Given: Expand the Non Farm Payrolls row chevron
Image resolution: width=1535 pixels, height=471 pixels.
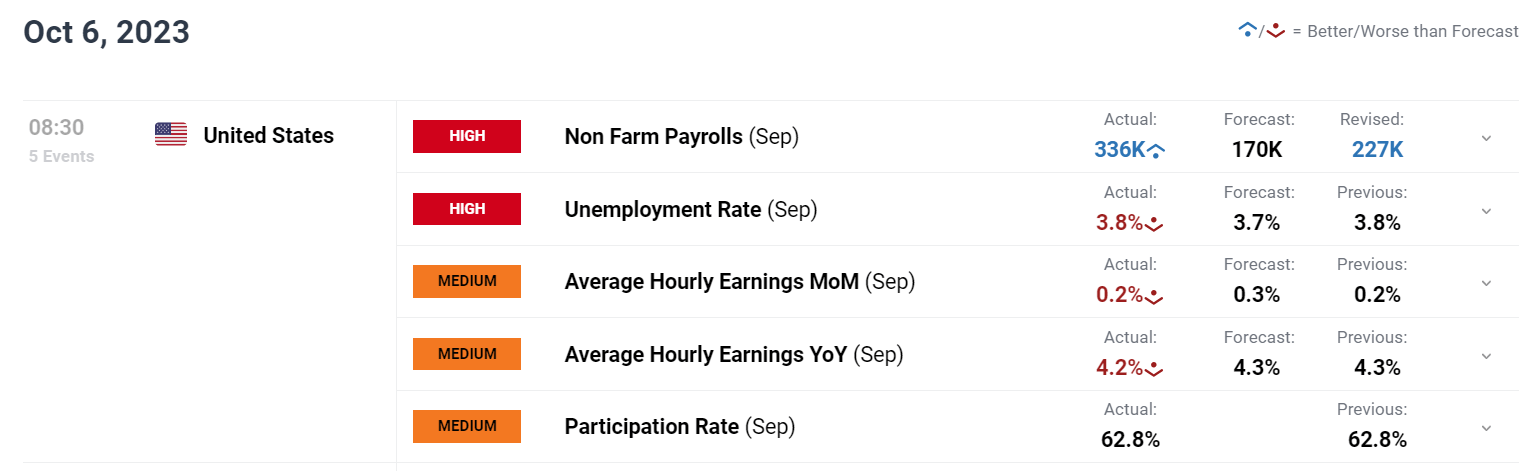Looking at the screenshot, I should [x=1486, y=138].
